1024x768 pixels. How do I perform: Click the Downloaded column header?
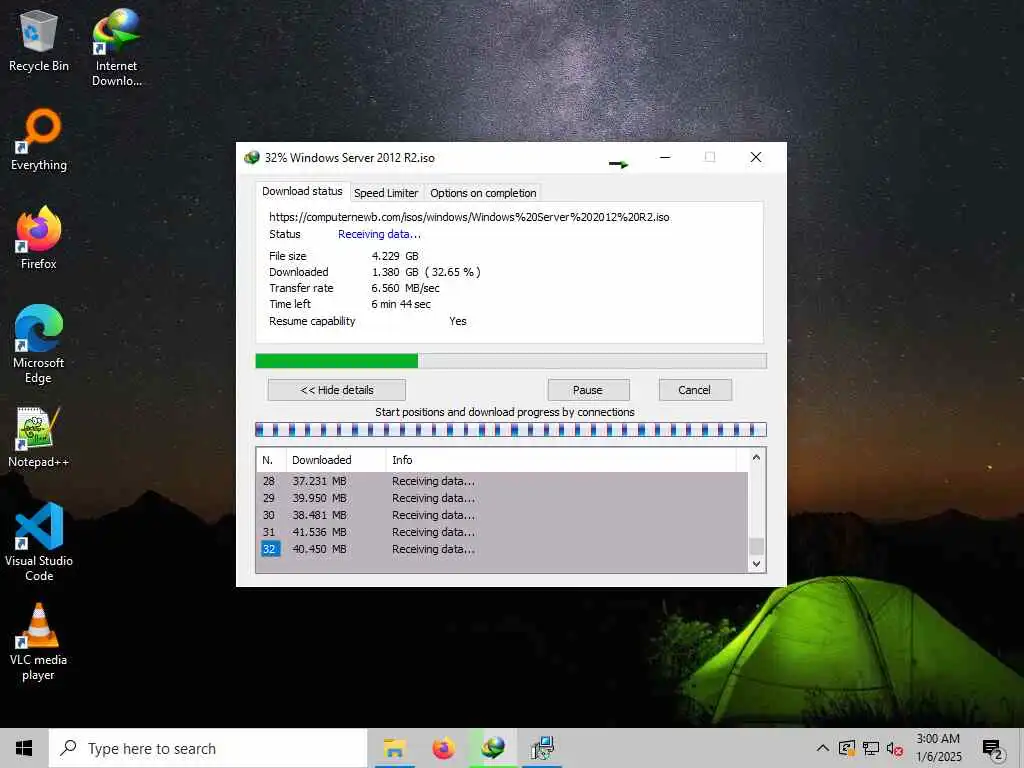pos(336,460)
